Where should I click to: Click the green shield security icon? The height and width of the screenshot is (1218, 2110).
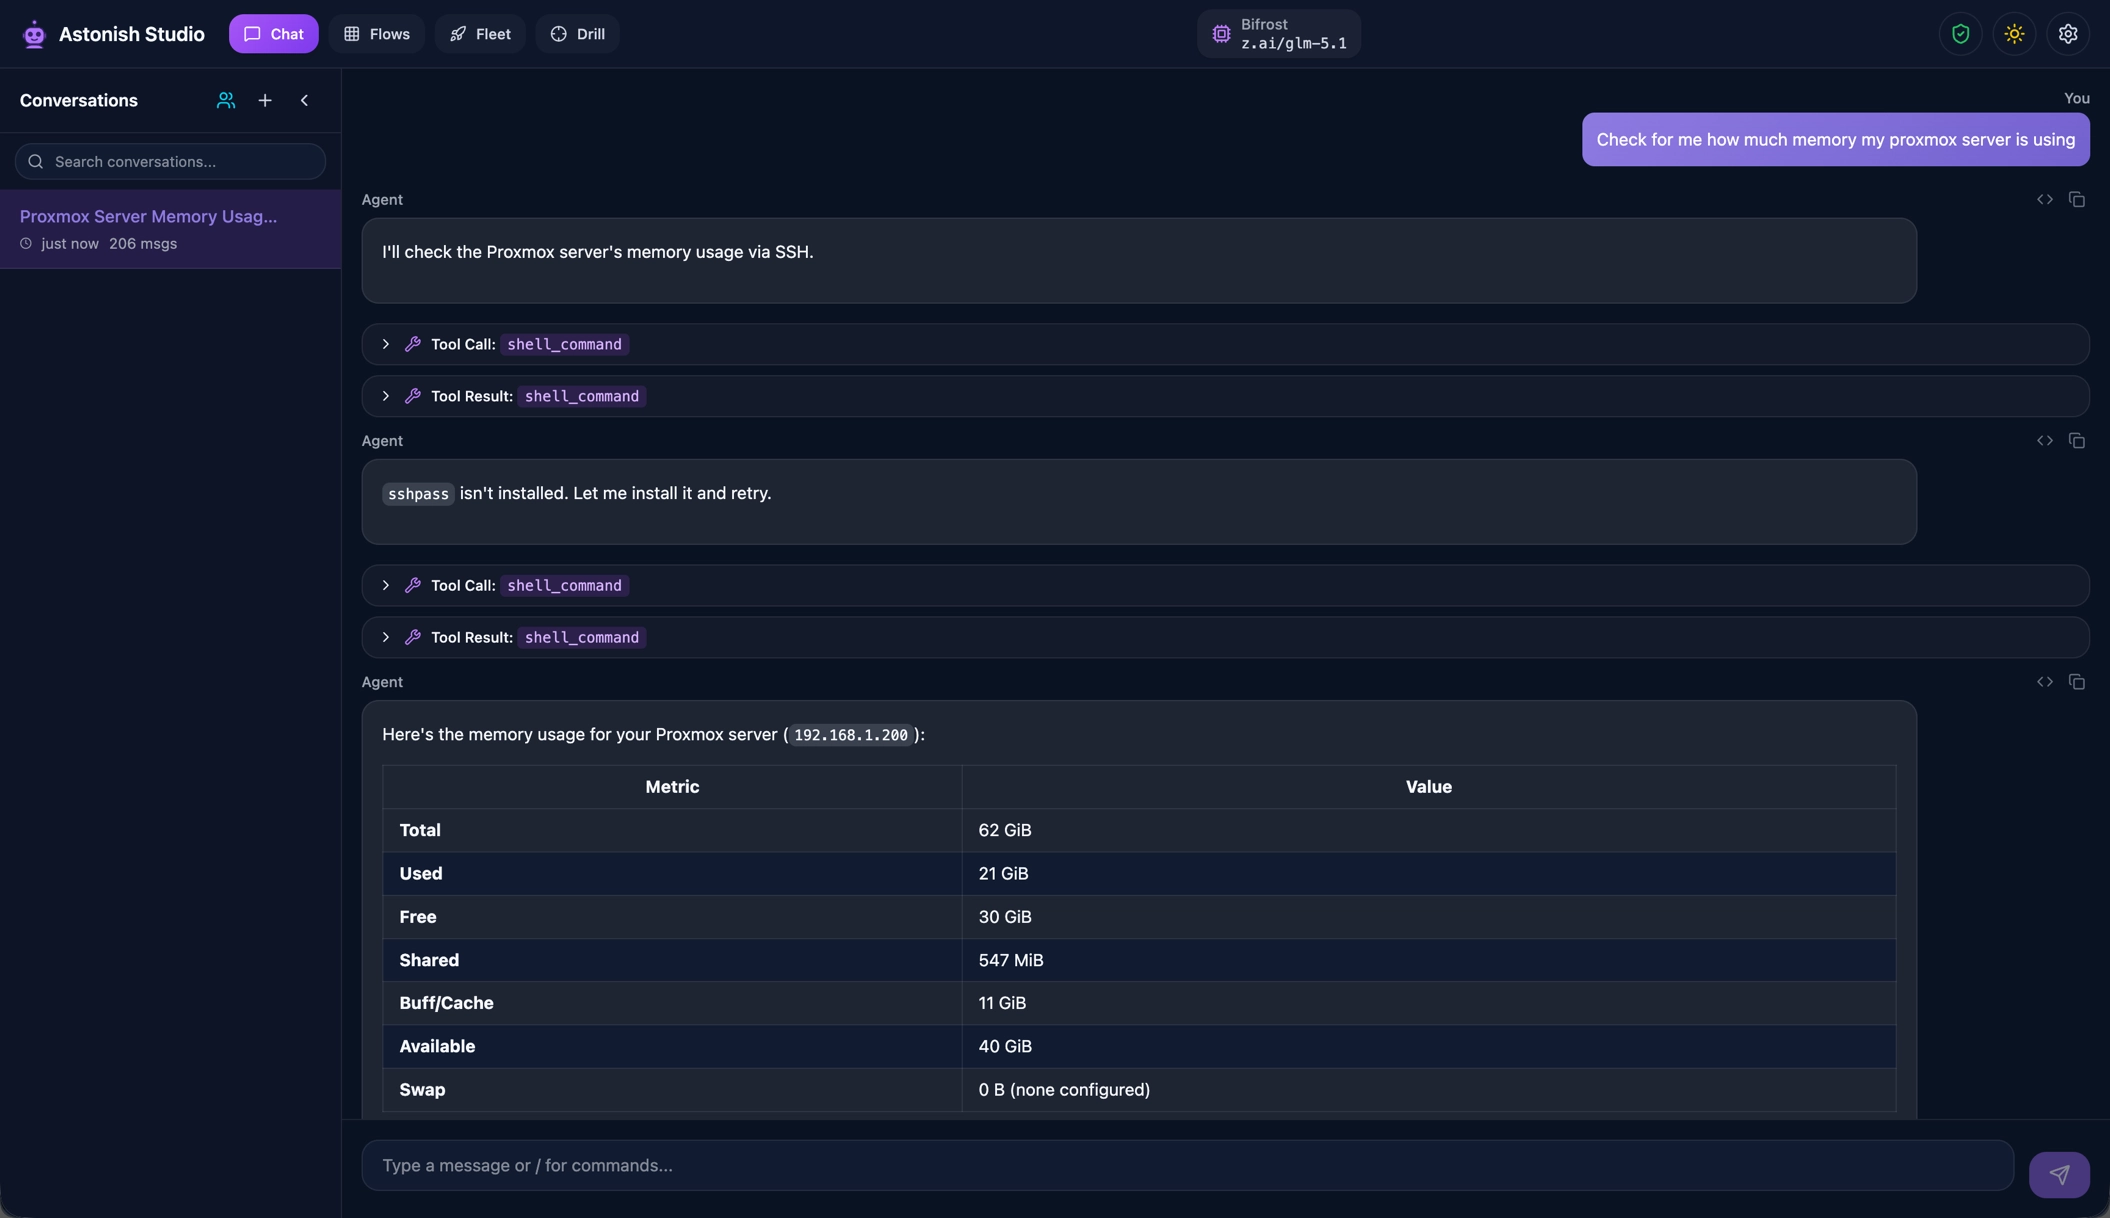pos(1960,34)
